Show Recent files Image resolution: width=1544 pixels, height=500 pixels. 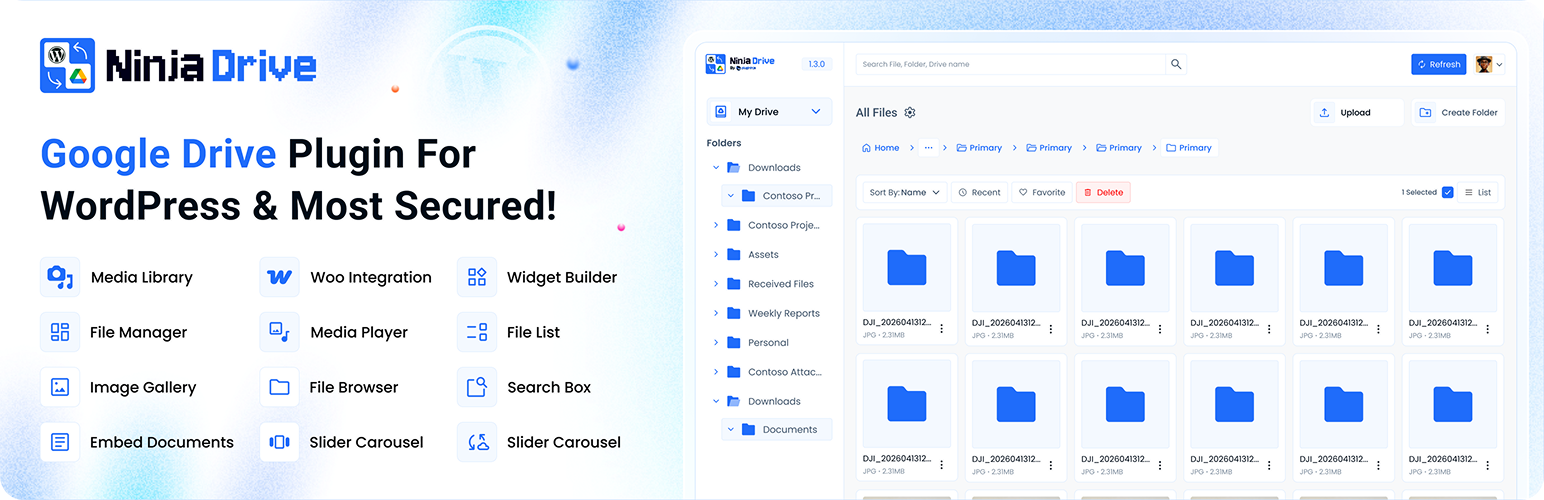(x=978, y=192)
